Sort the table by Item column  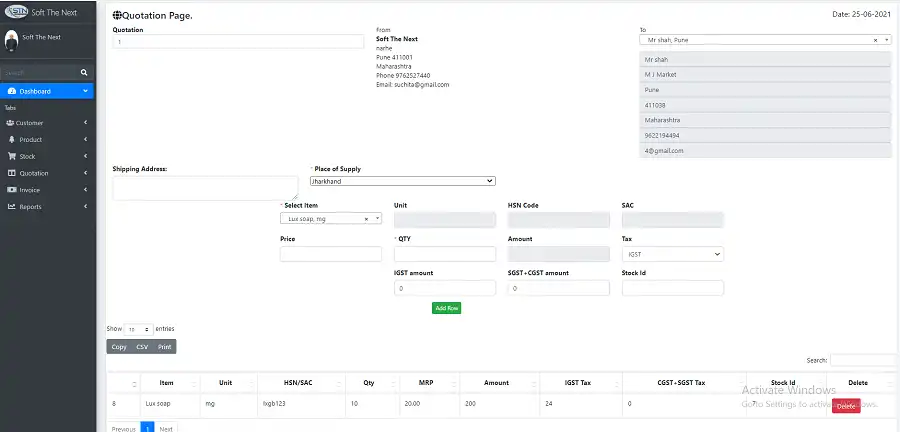(x=166, y=383)
